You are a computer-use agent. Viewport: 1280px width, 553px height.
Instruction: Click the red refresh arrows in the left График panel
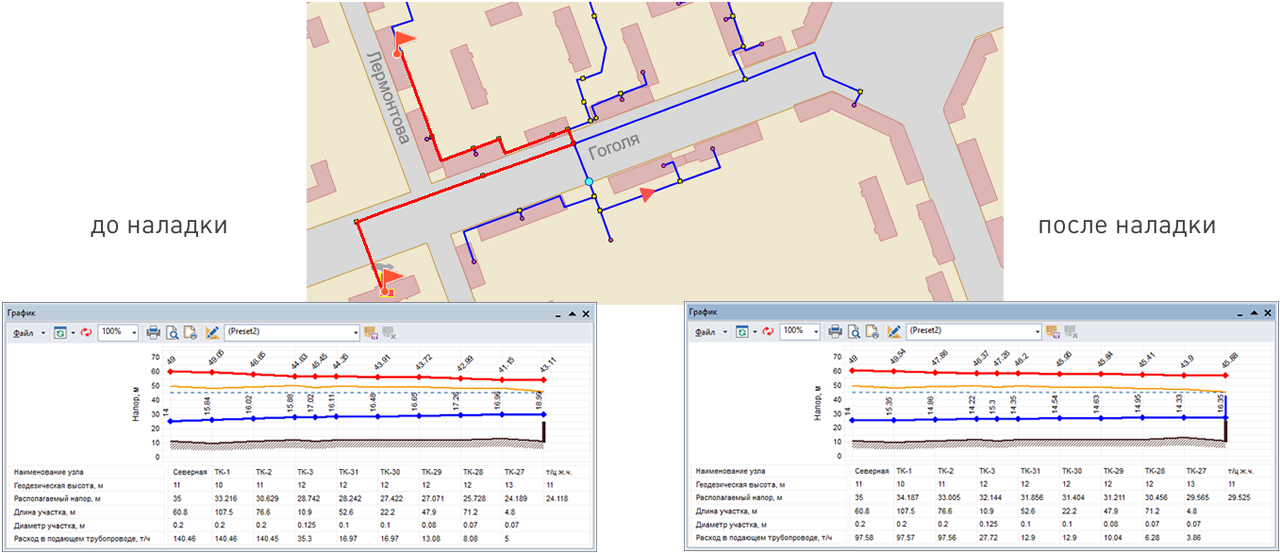(85, 332)
